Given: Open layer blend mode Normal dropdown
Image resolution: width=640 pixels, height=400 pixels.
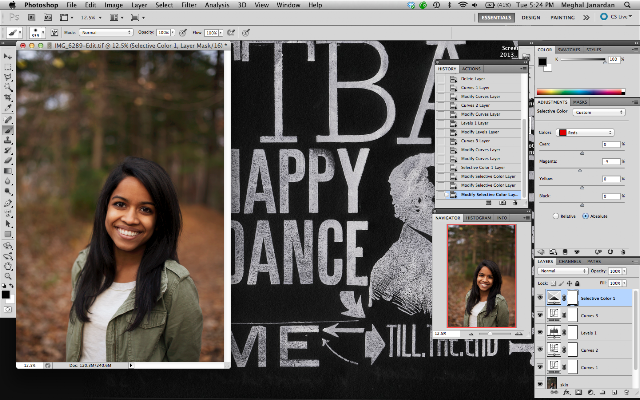Looking at the screenshot, I should tap(562, 271).
